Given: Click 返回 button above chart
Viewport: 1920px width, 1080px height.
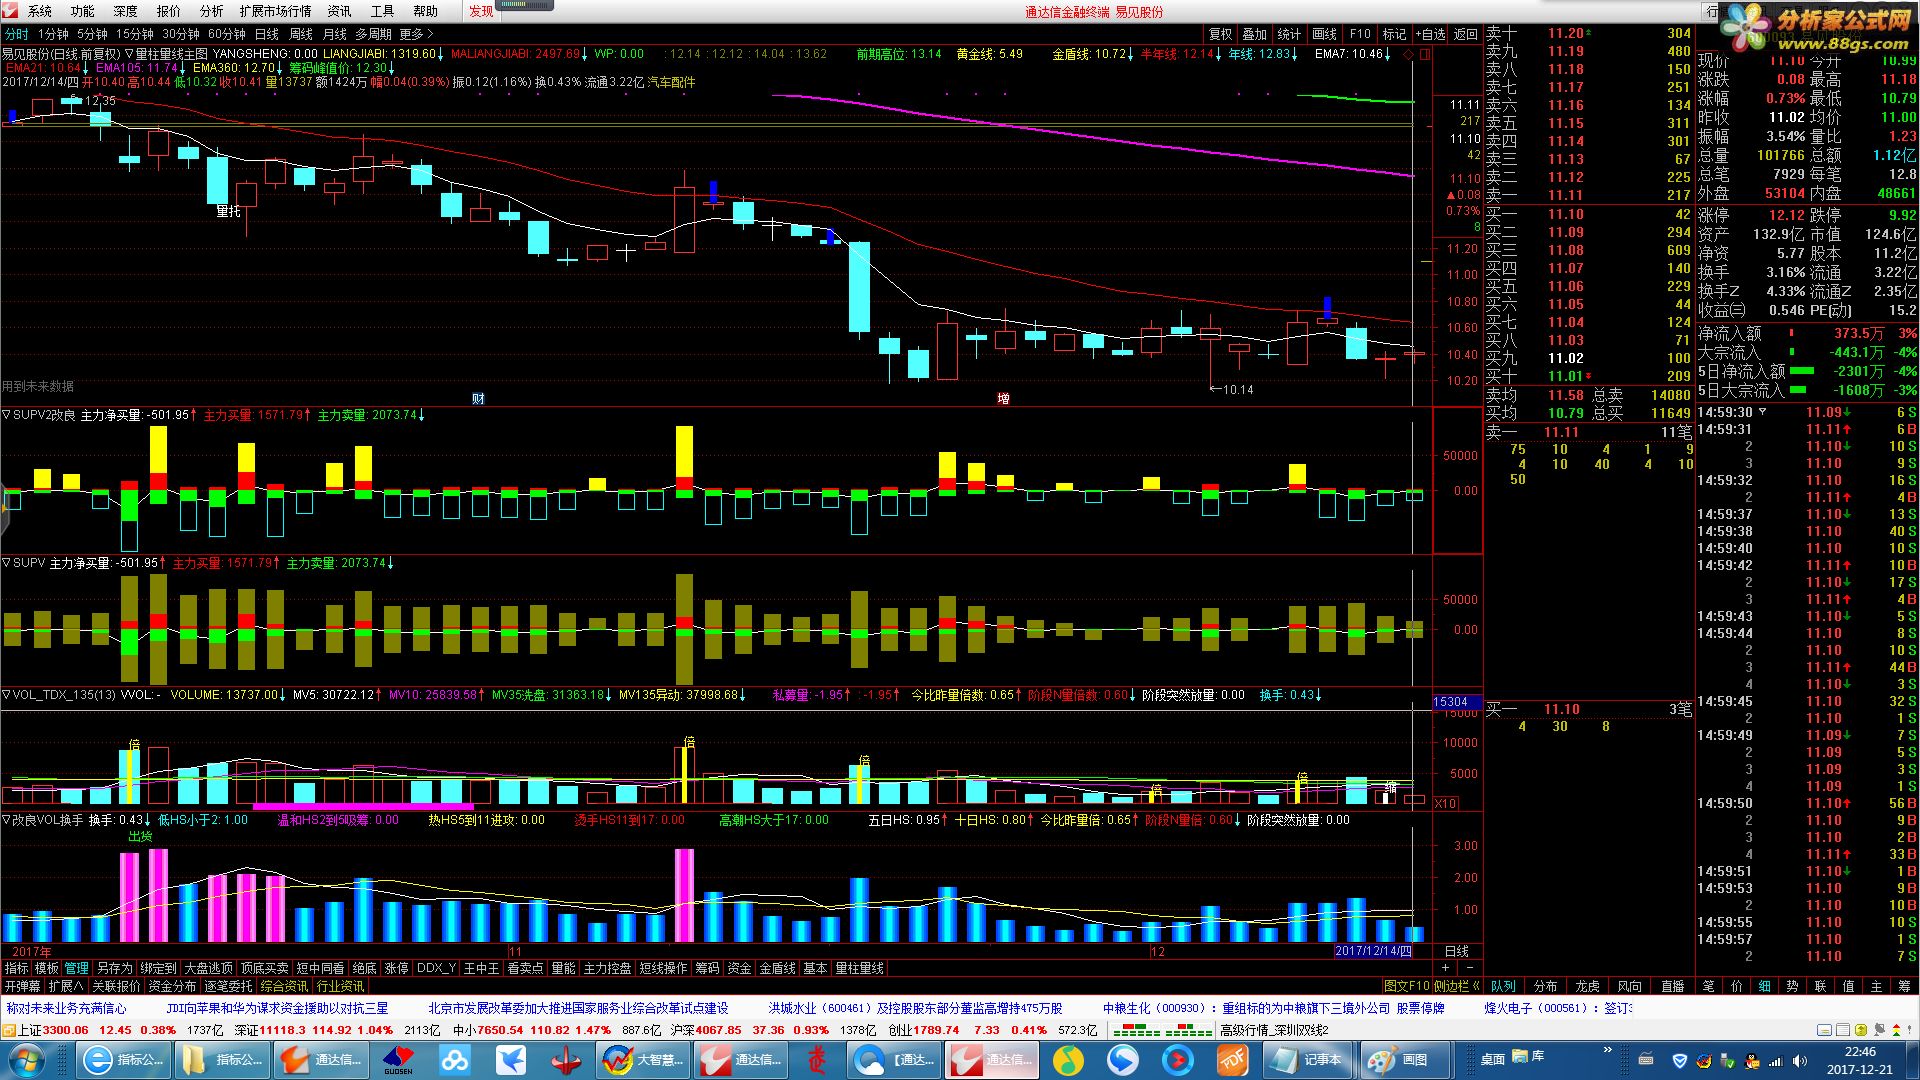Looking at the screenshot, I should tap(1466, 34).
